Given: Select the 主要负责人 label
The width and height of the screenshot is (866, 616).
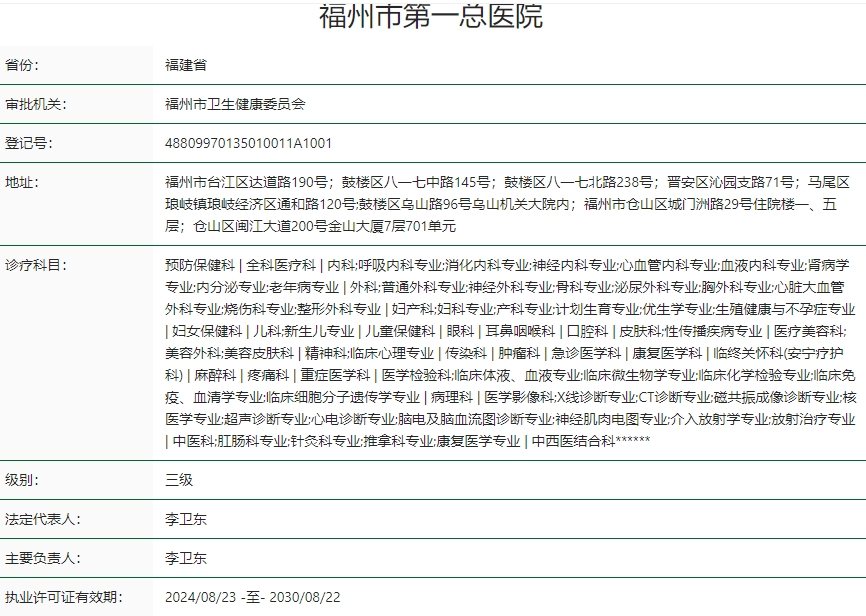Looking at the screenshot, I should pyautogui.click(x=43, y=558).
